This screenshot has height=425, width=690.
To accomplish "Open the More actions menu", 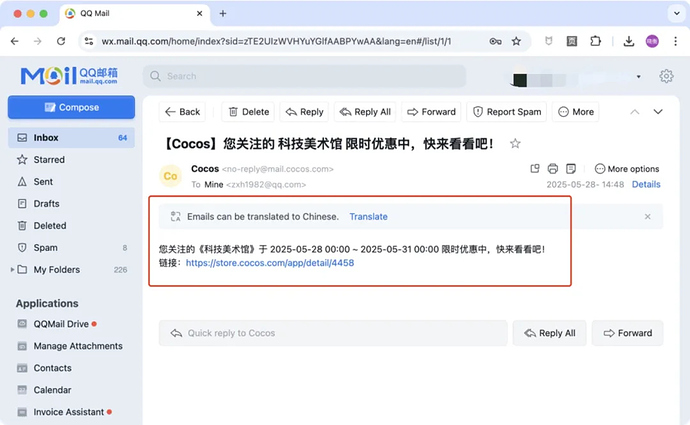I will click(576, 112).
